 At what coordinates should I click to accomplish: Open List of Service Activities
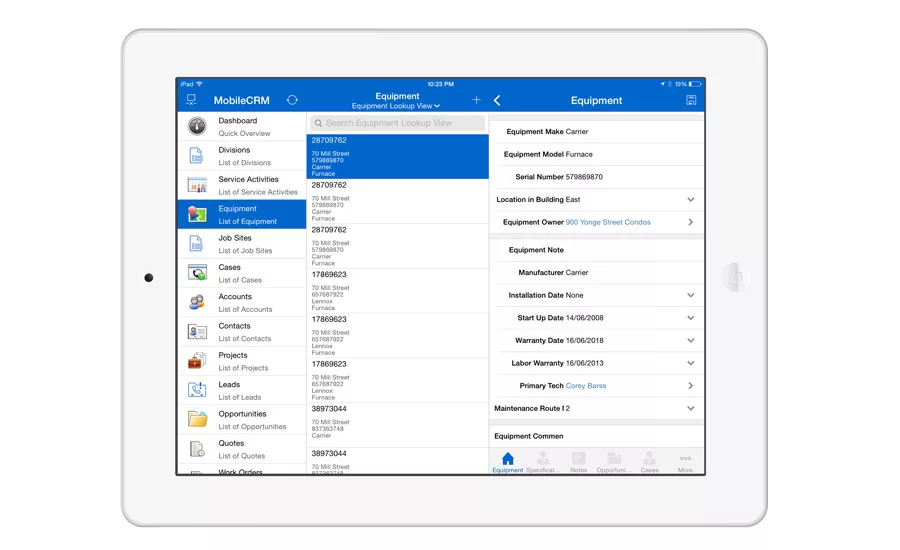coord(242,185)
